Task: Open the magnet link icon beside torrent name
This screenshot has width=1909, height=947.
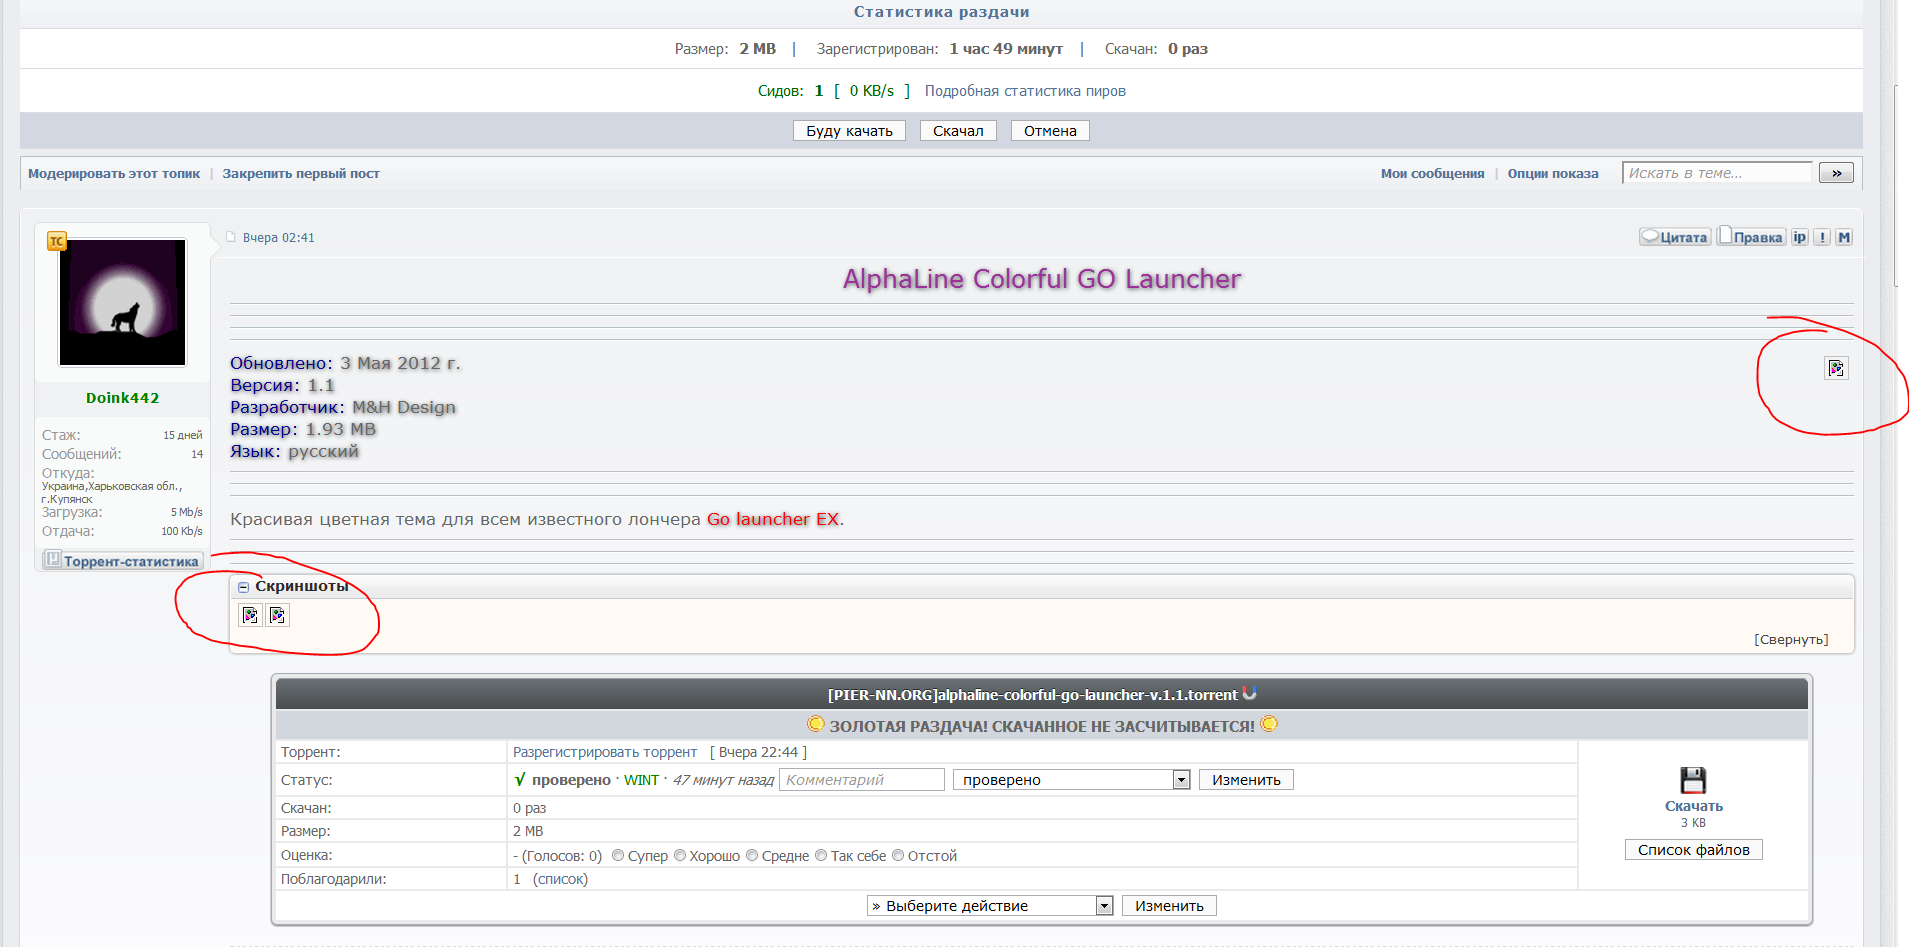Action: pos(1249,693)
